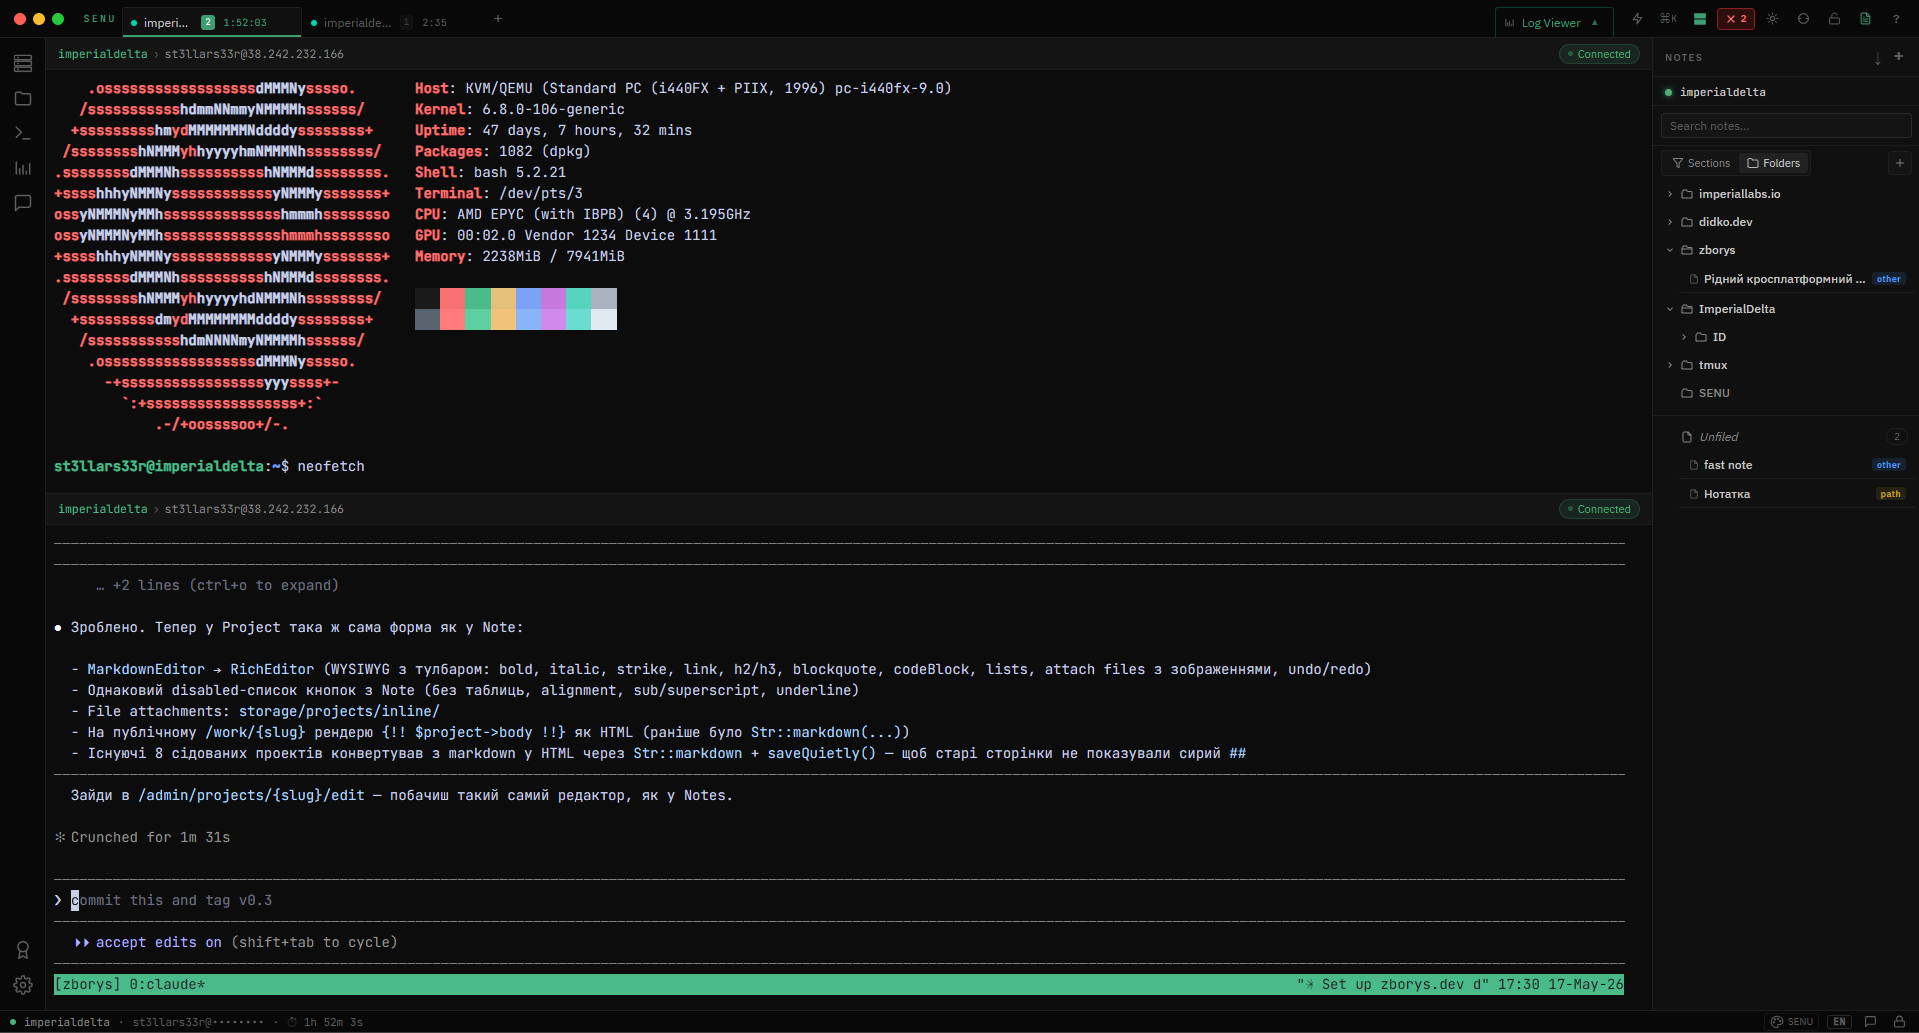Click the green split panes layout icon
Image resolution: width=1919 pixels, height=1033 pixels.
(x=1700, y=19)
